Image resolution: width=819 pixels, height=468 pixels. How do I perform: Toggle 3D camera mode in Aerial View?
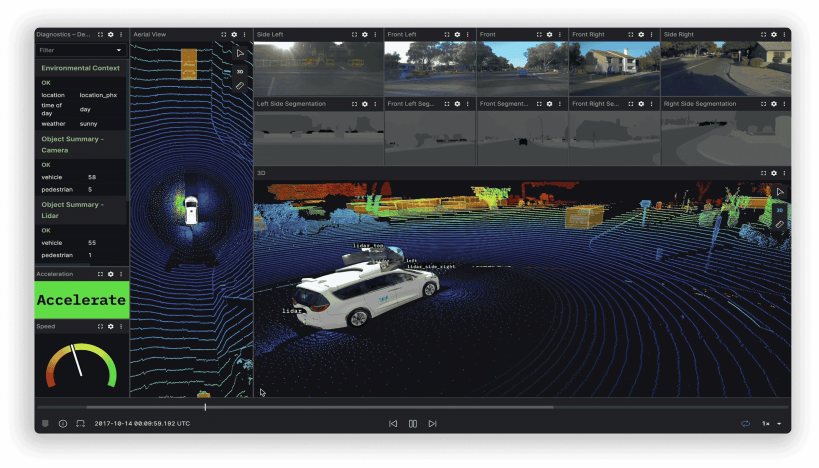pyautogui.click(x=240, y=71)
